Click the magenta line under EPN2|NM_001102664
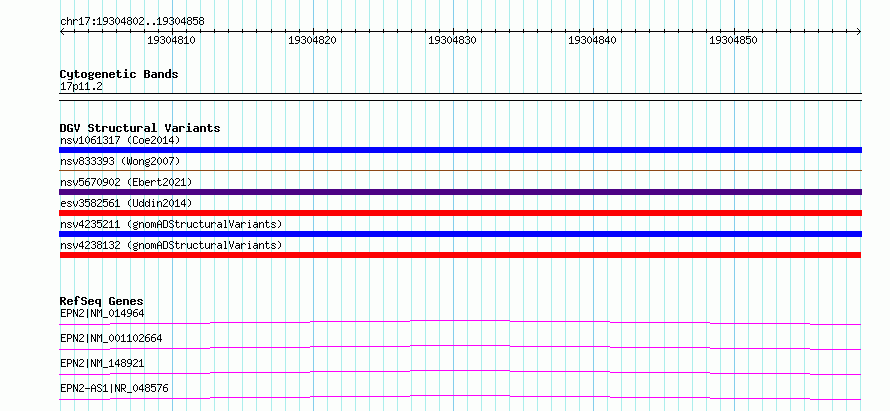The width and height of the screenshot is (890, 411). pyautogui.click(x=460, y=347)
